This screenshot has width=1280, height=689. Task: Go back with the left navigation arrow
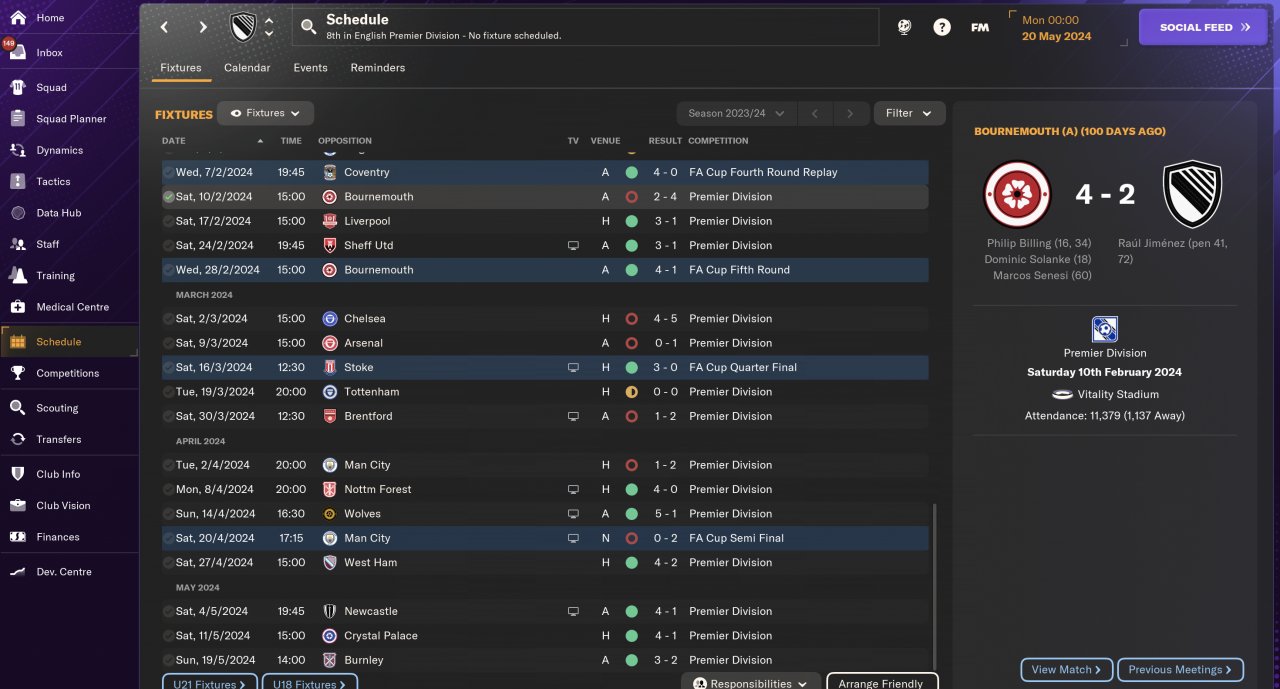(x=165, y=27)
